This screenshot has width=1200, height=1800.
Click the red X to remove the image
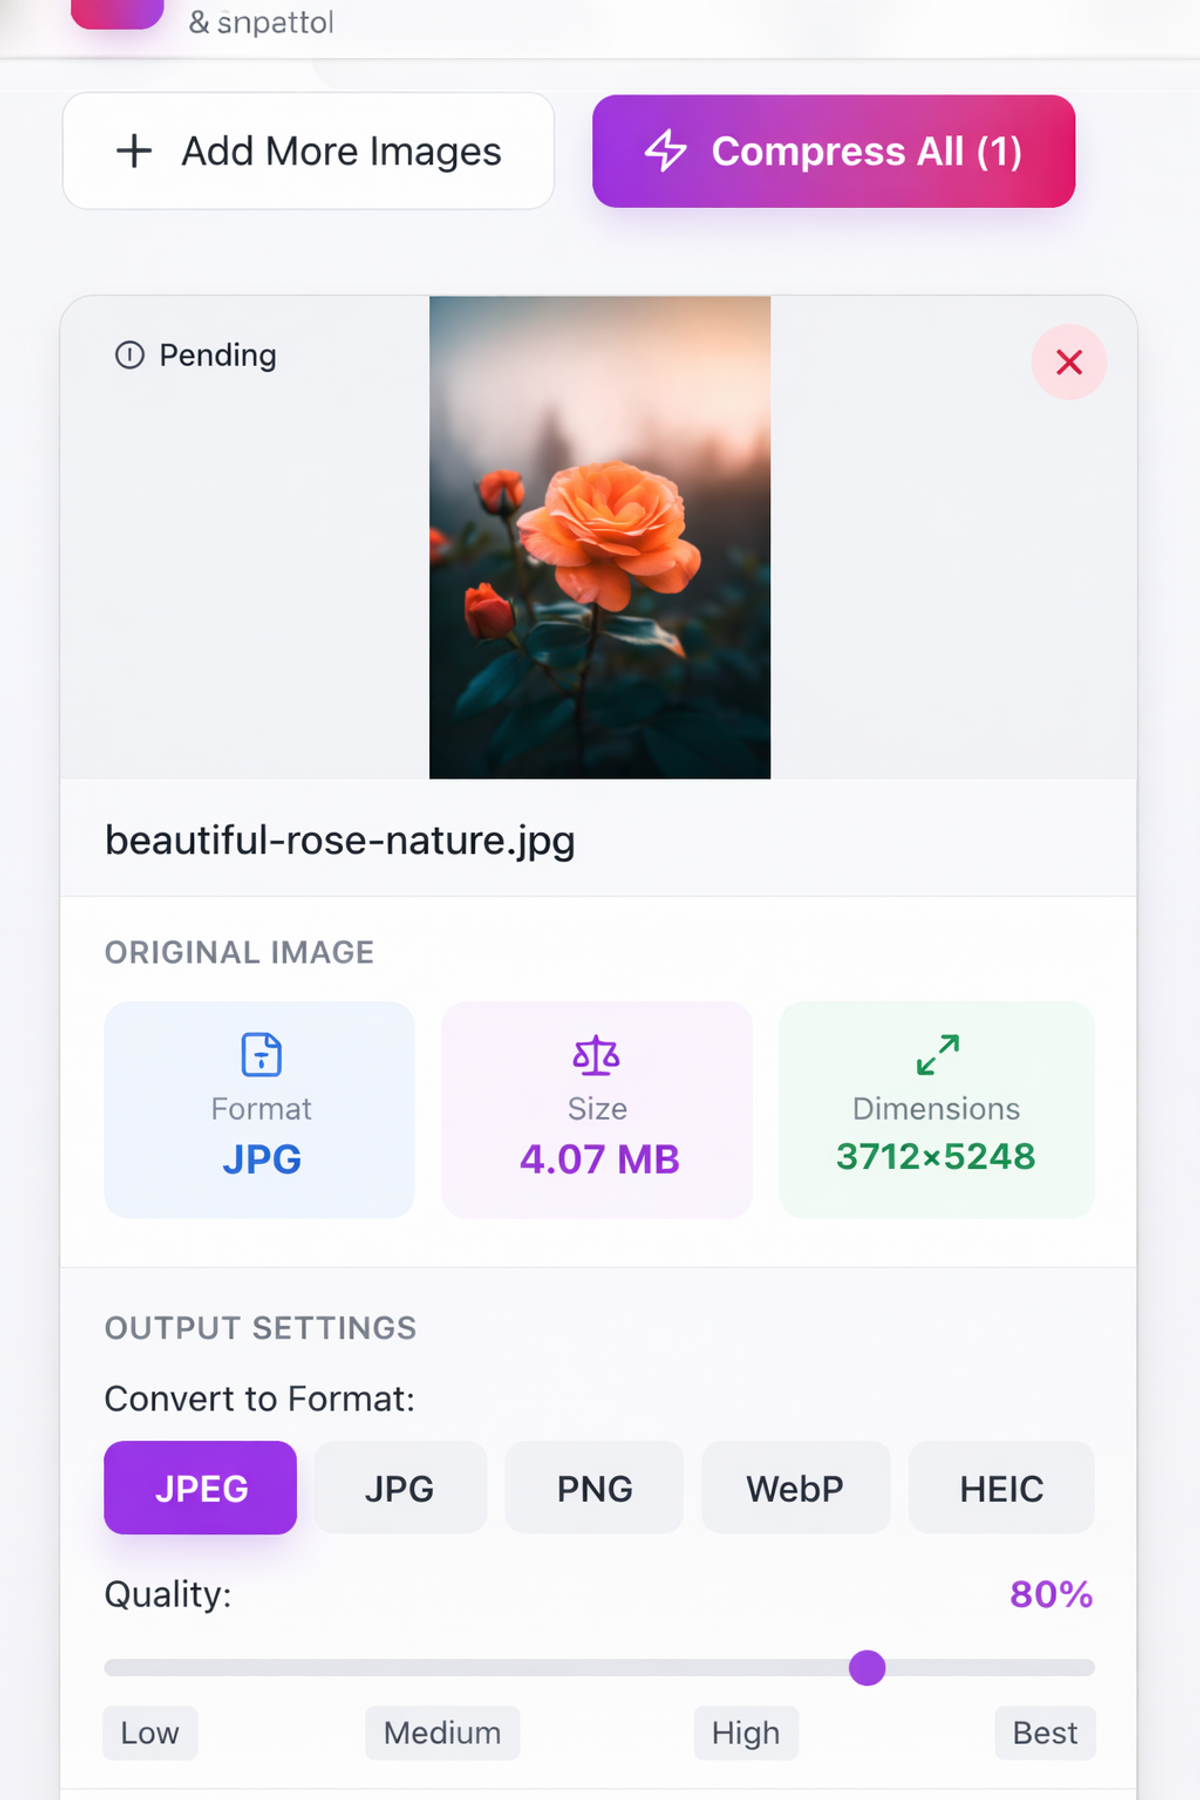point(1068,363)
